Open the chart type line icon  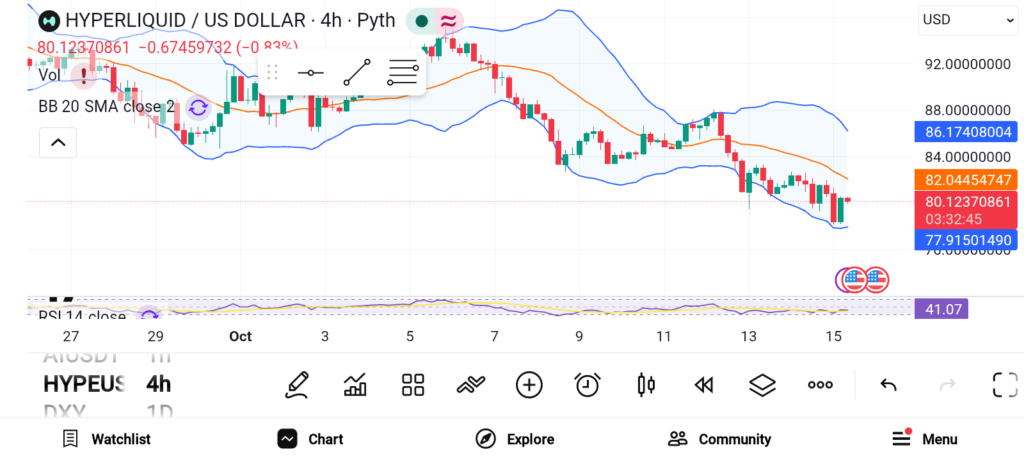(471, 385)
